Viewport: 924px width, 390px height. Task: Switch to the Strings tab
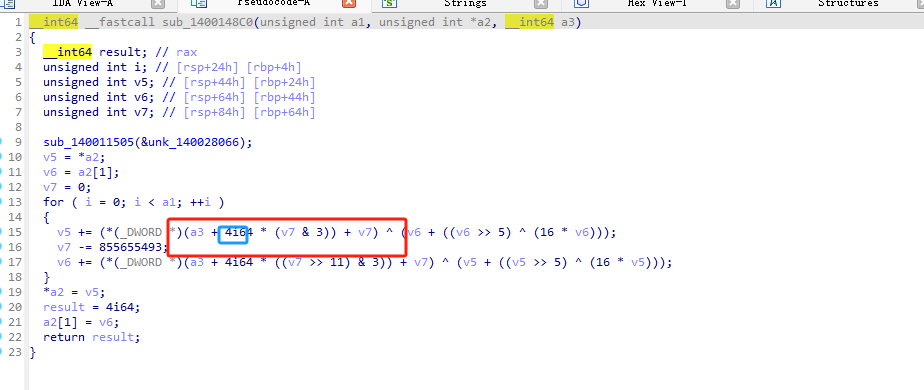point(465,4)
